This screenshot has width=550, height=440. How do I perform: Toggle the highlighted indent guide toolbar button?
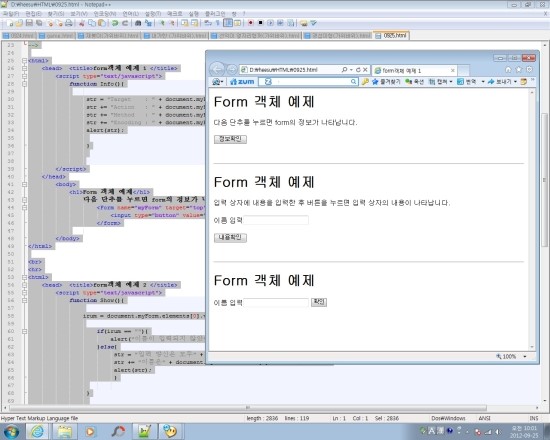[228, 23]
